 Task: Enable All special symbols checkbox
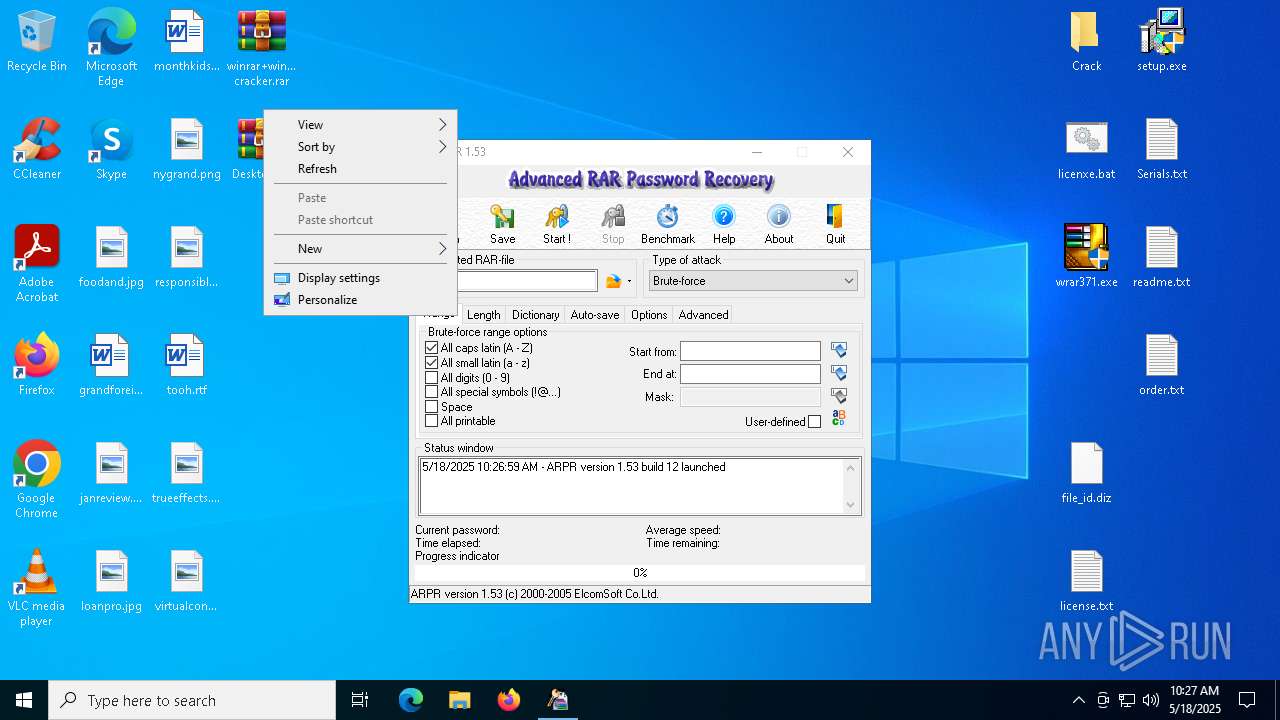tap(432, 392)
